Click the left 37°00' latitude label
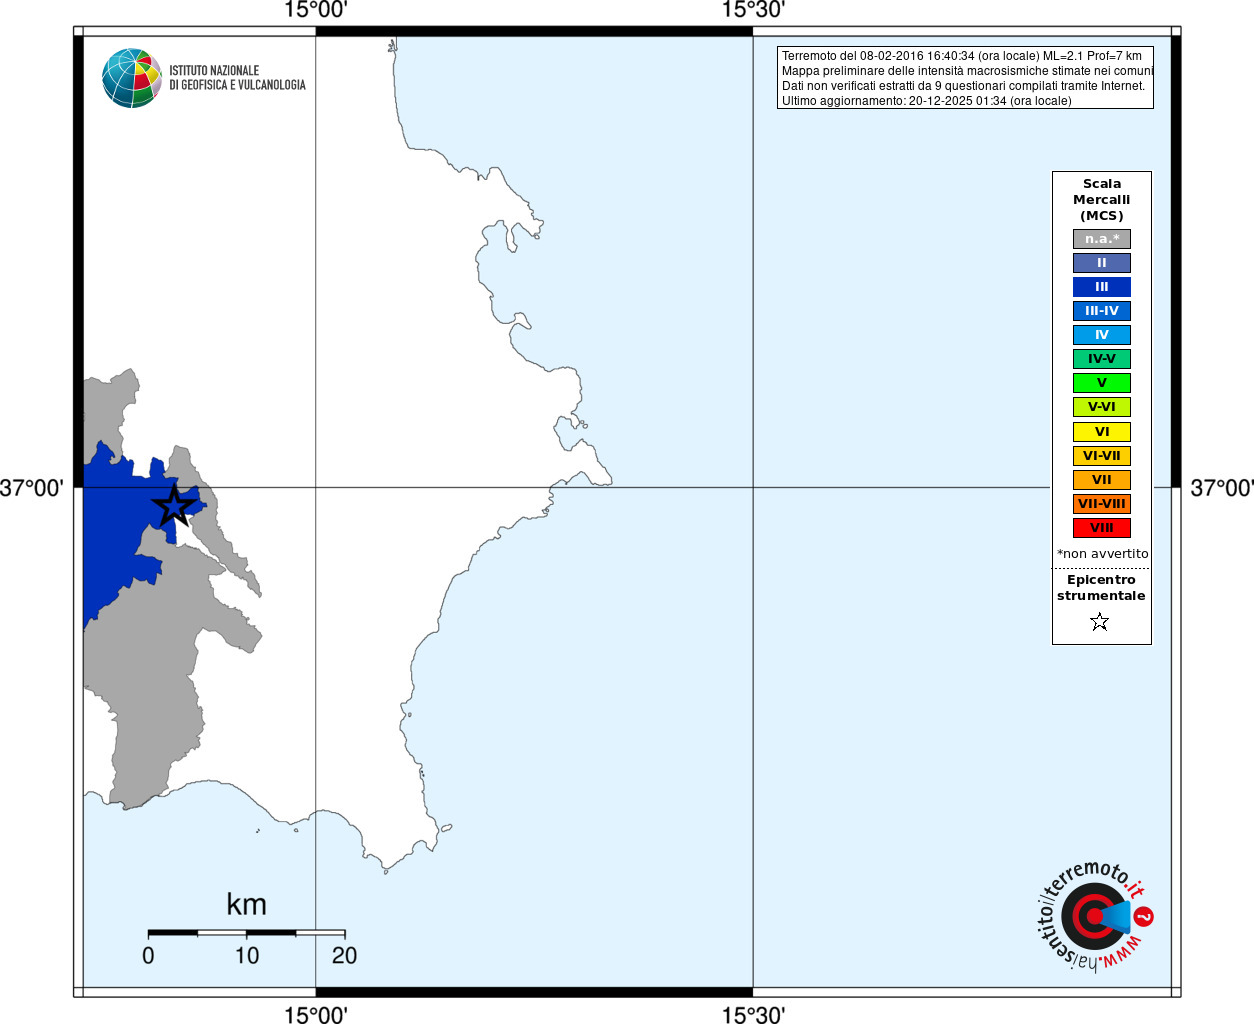This screenshot has width=1254, height=1024. click(x=32, y=488)
